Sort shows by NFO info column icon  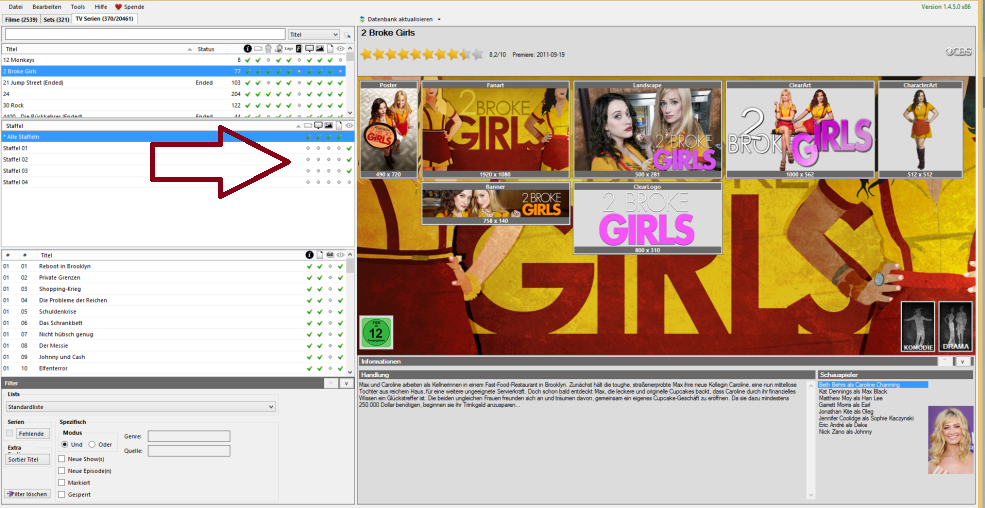248,48
